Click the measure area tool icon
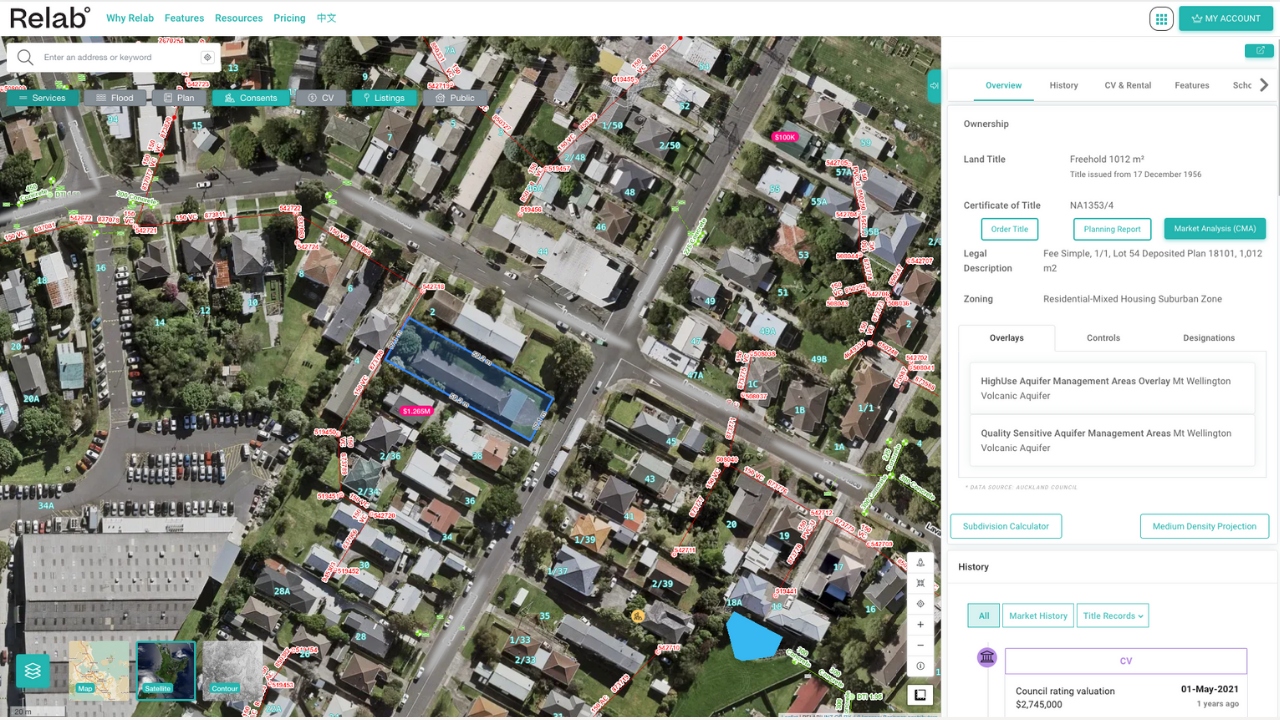This screenshot has height=720, width=1280. click(920, 583)
